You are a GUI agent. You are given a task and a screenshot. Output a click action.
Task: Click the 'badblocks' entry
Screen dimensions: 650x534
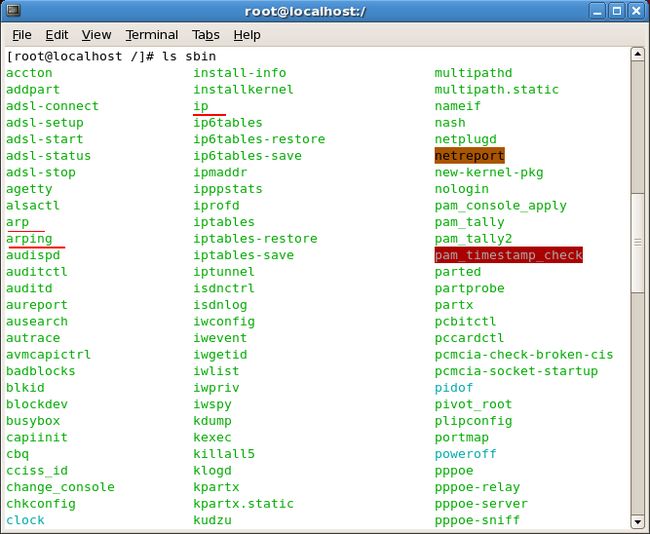pyautogui.click(x=41, y=371)
